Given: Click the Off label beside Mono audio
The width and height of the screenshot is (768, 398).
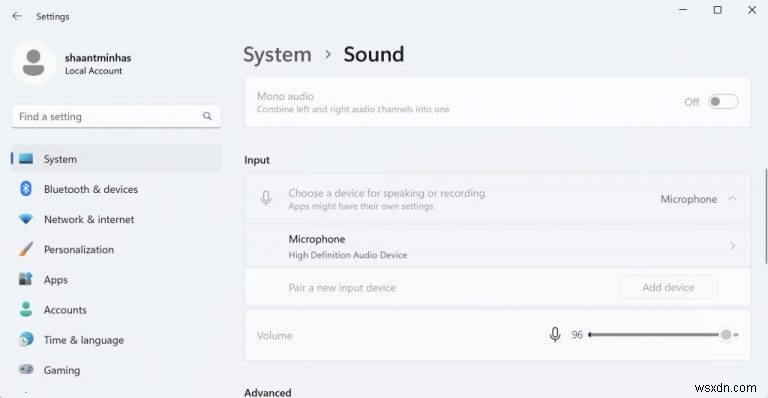Looking at the screenshot, I should click(692, 102).
